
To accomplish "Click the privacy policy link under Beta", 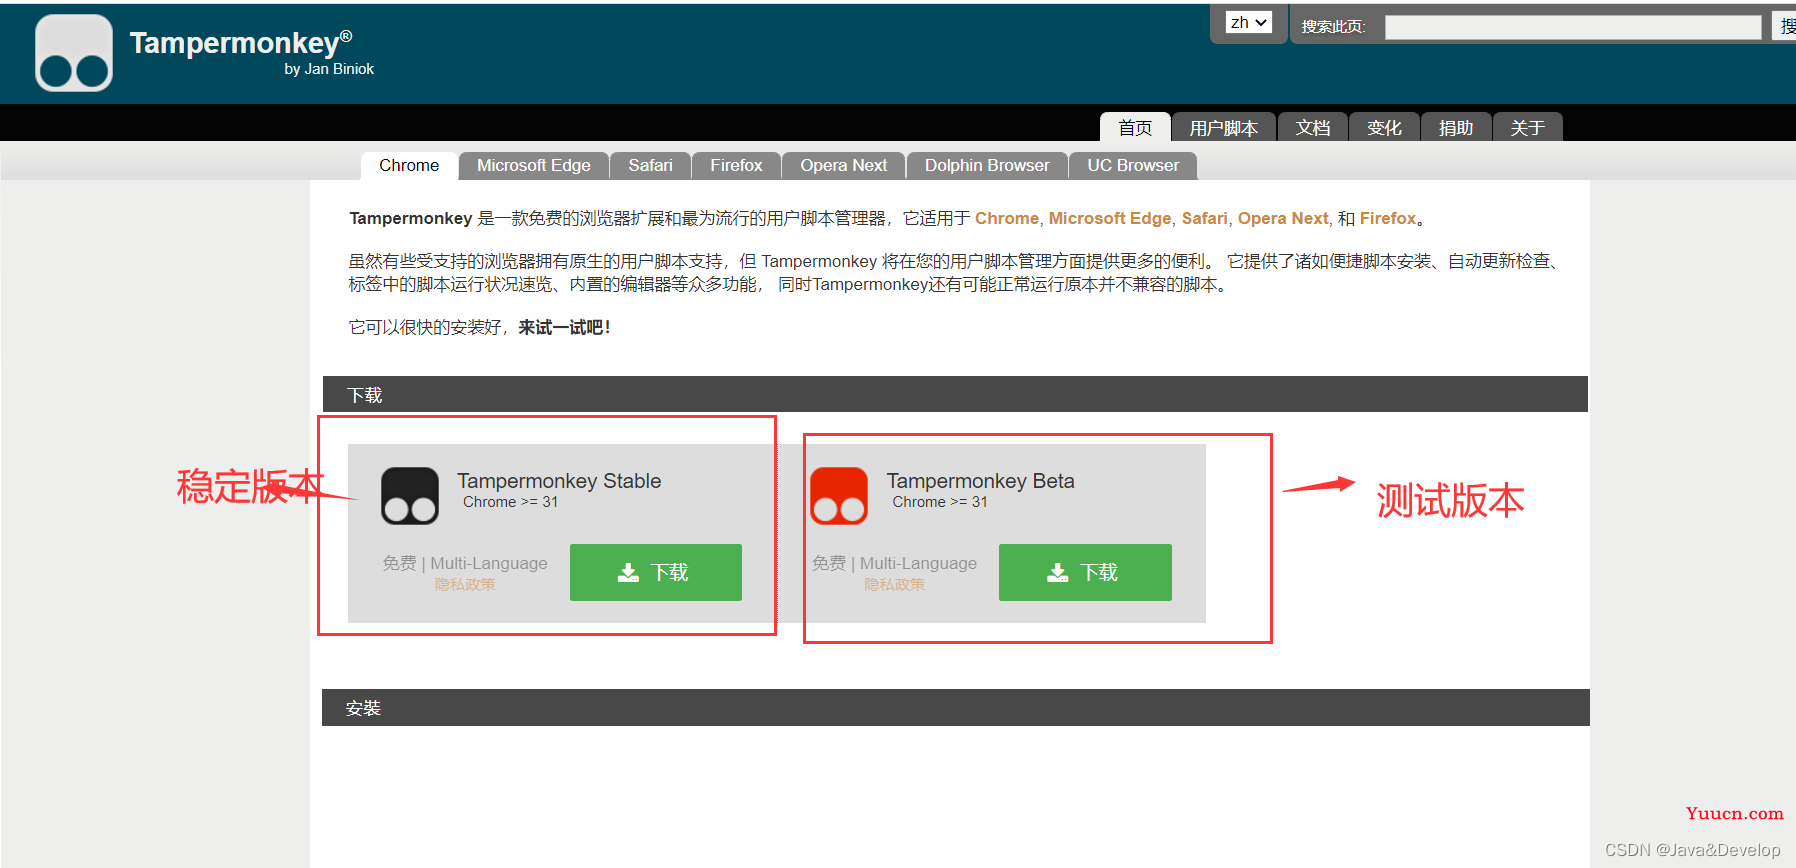I will 895,585.
